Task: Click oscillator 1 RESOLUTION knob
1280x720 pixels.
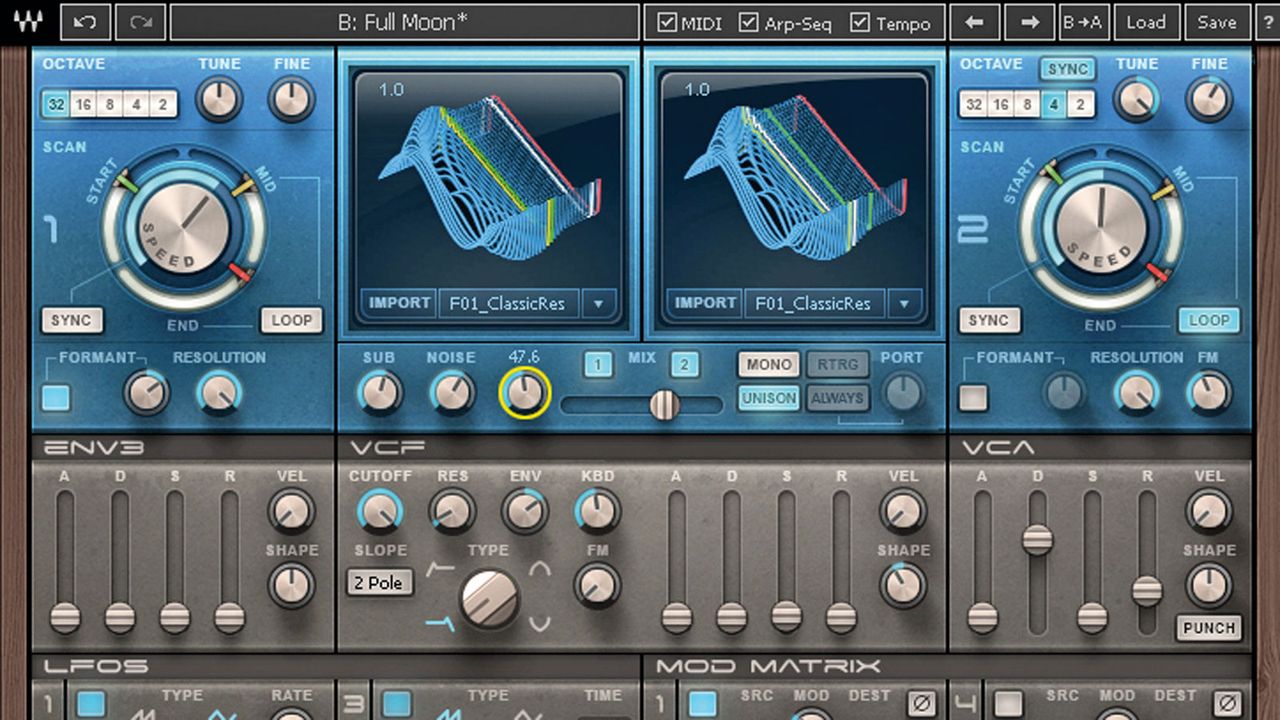Action: point(219,393)
